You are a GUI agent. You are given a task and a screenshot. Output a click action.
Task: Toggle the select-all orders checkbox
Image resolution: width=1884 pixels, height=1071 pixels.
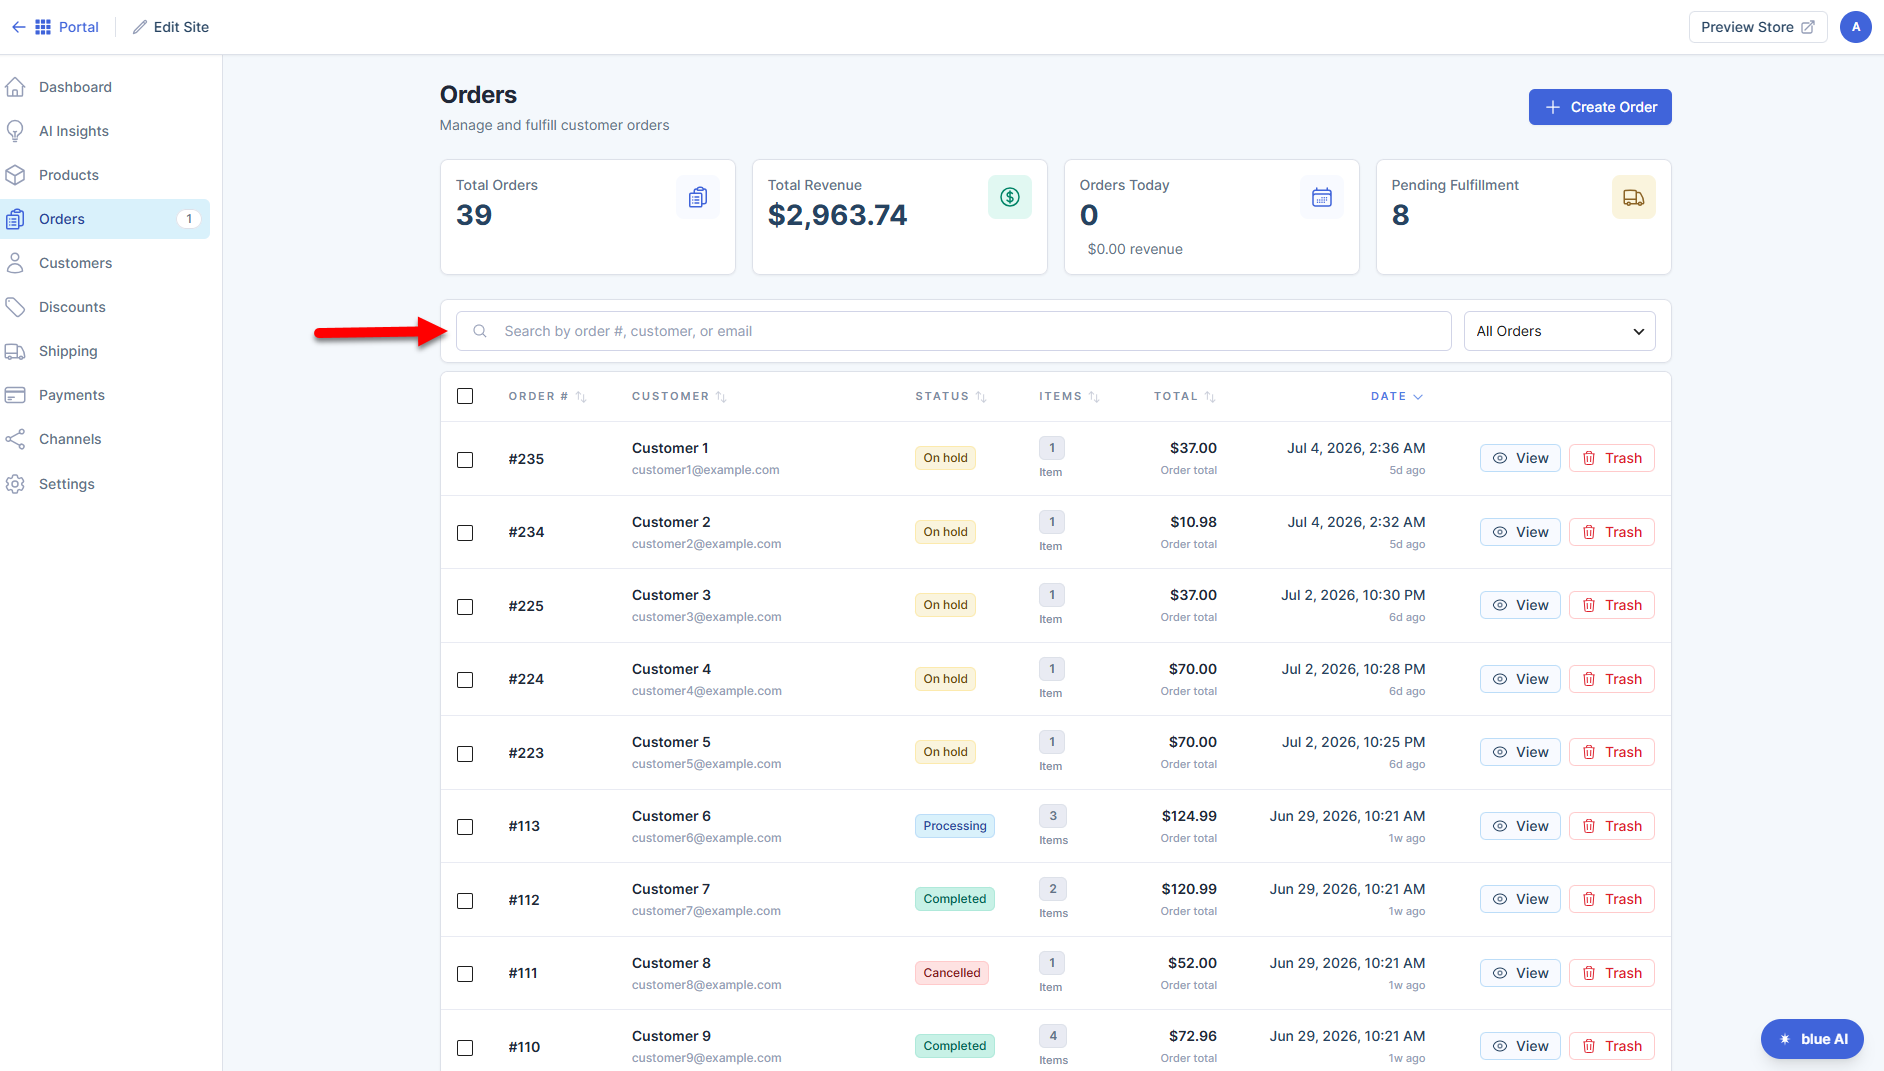pos(465,396)
